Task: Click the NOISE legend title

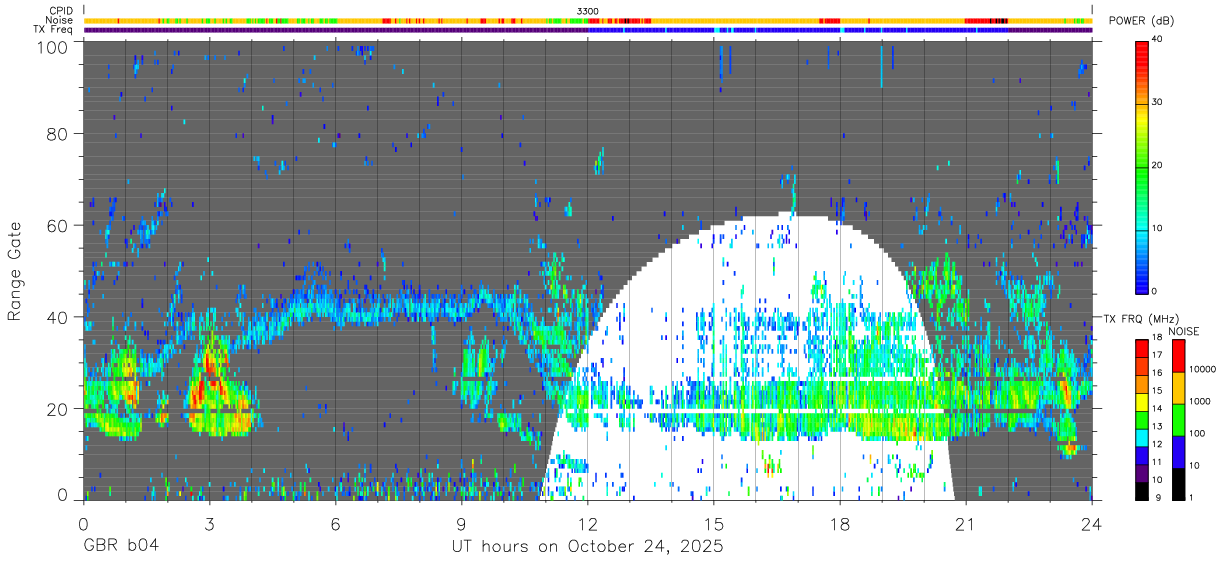Action: pos(1184,331)
